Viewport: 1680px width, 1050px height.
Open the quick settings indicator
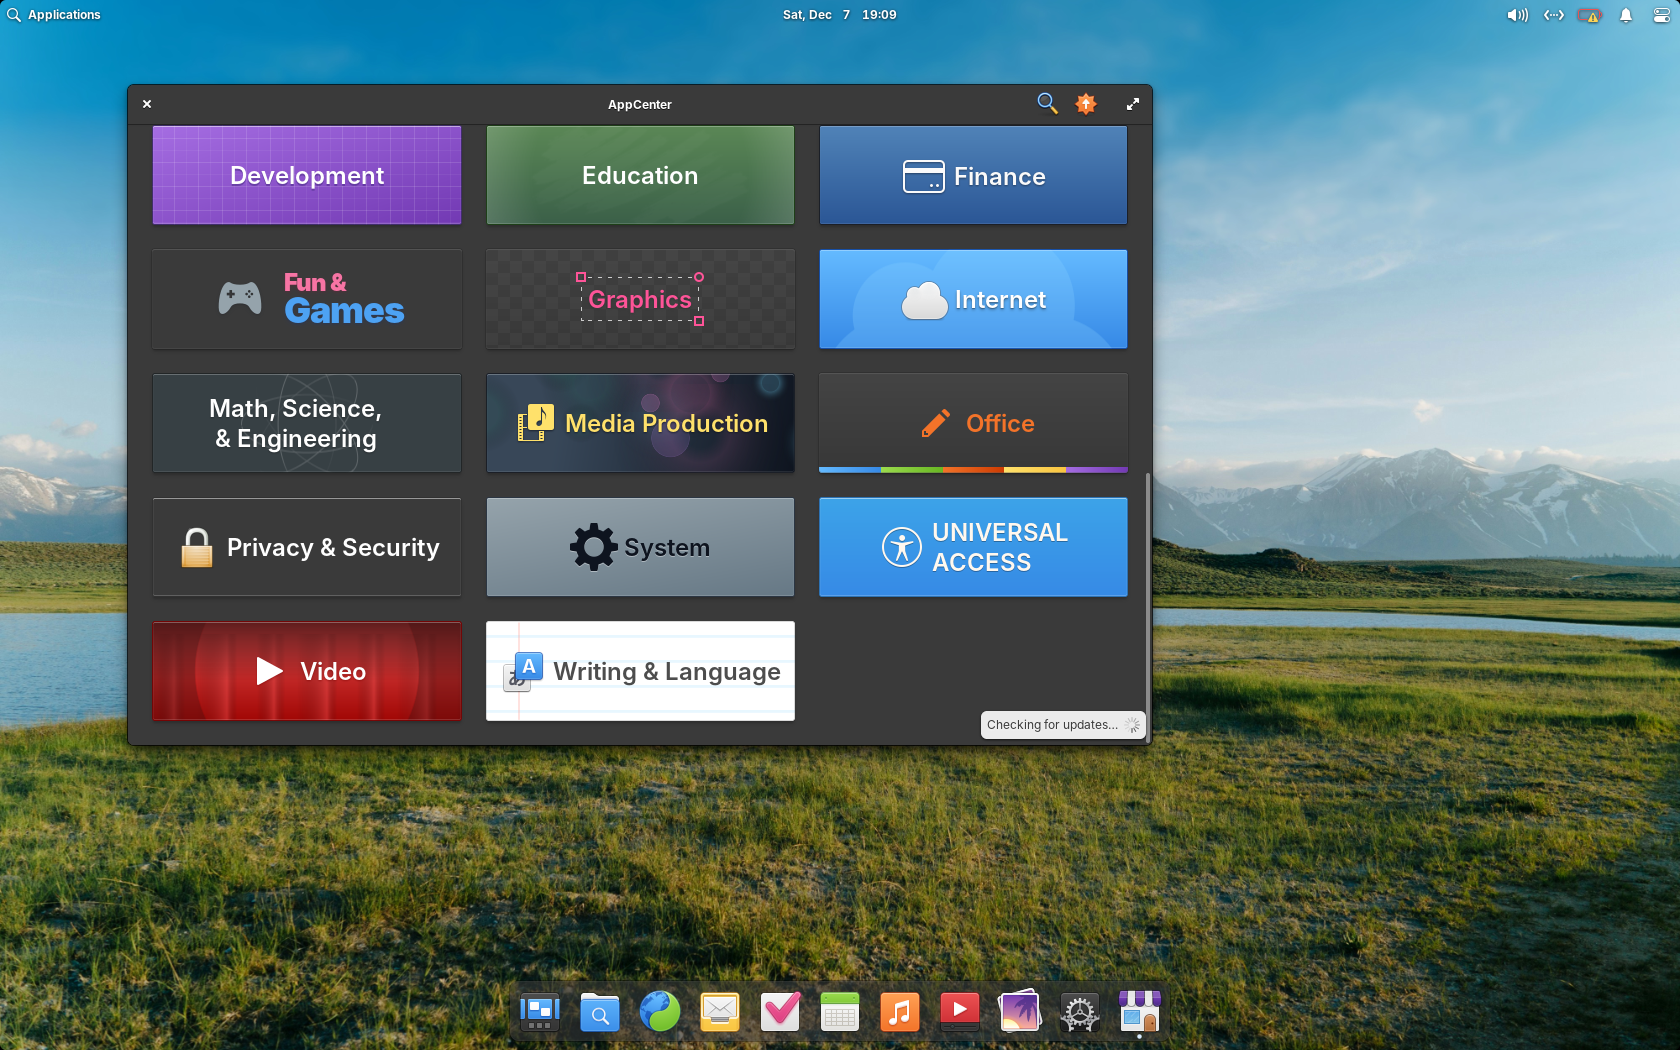click(x=1661, y=15)
